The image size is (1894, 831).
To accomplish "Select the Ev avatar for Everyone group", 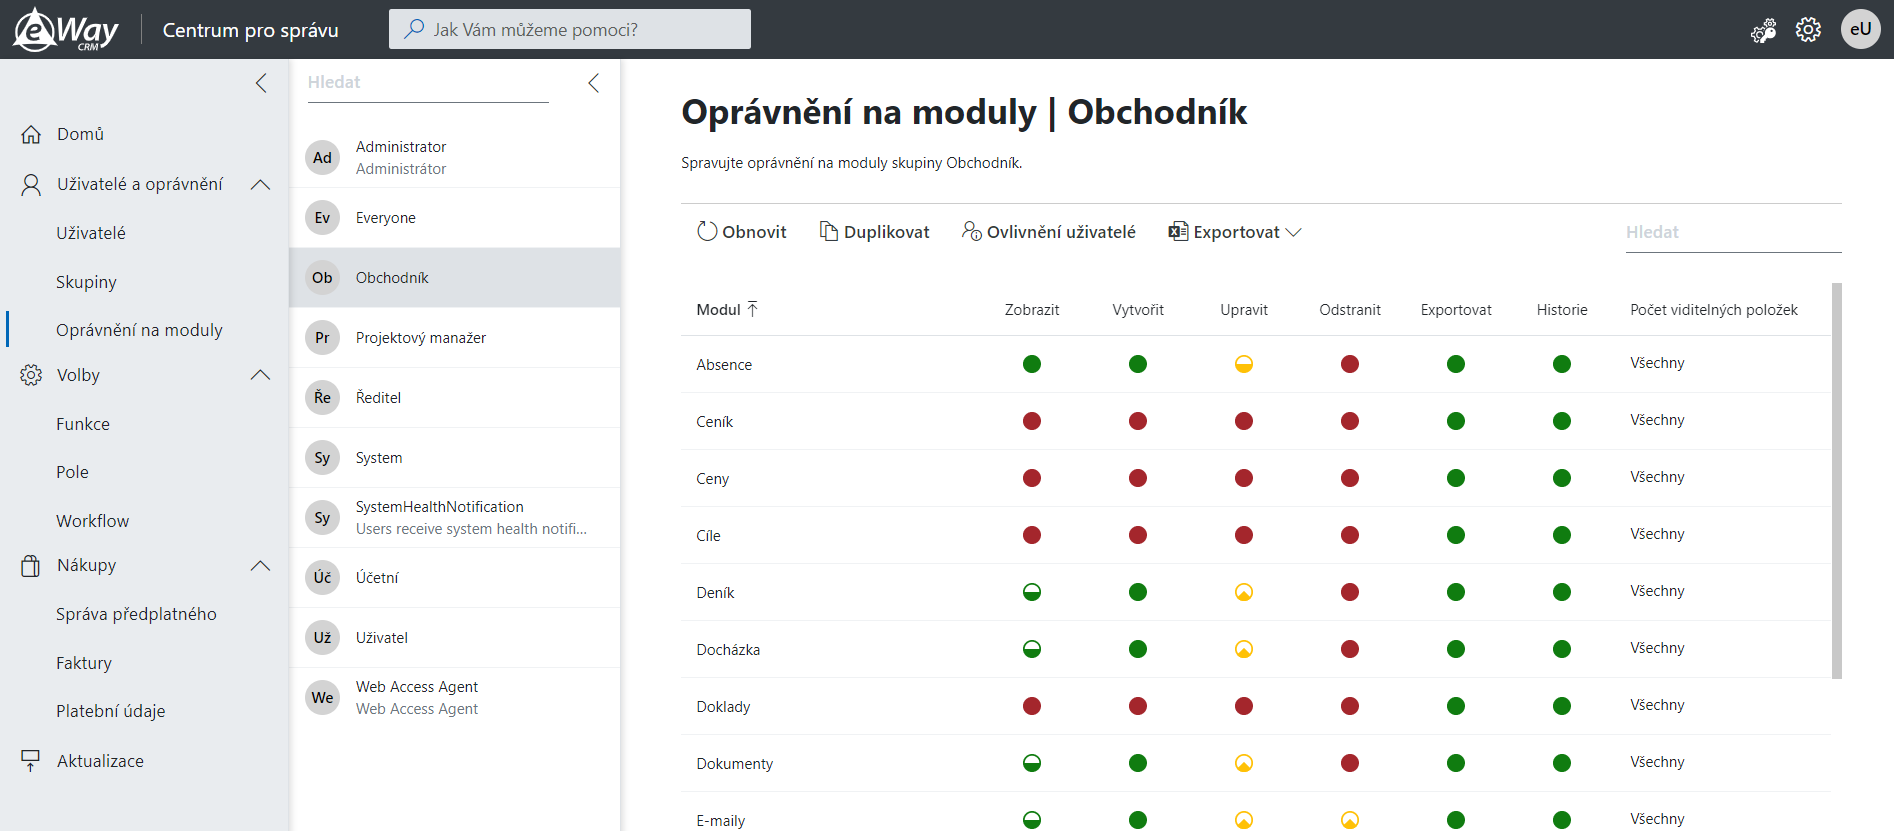I will (322, 217).
